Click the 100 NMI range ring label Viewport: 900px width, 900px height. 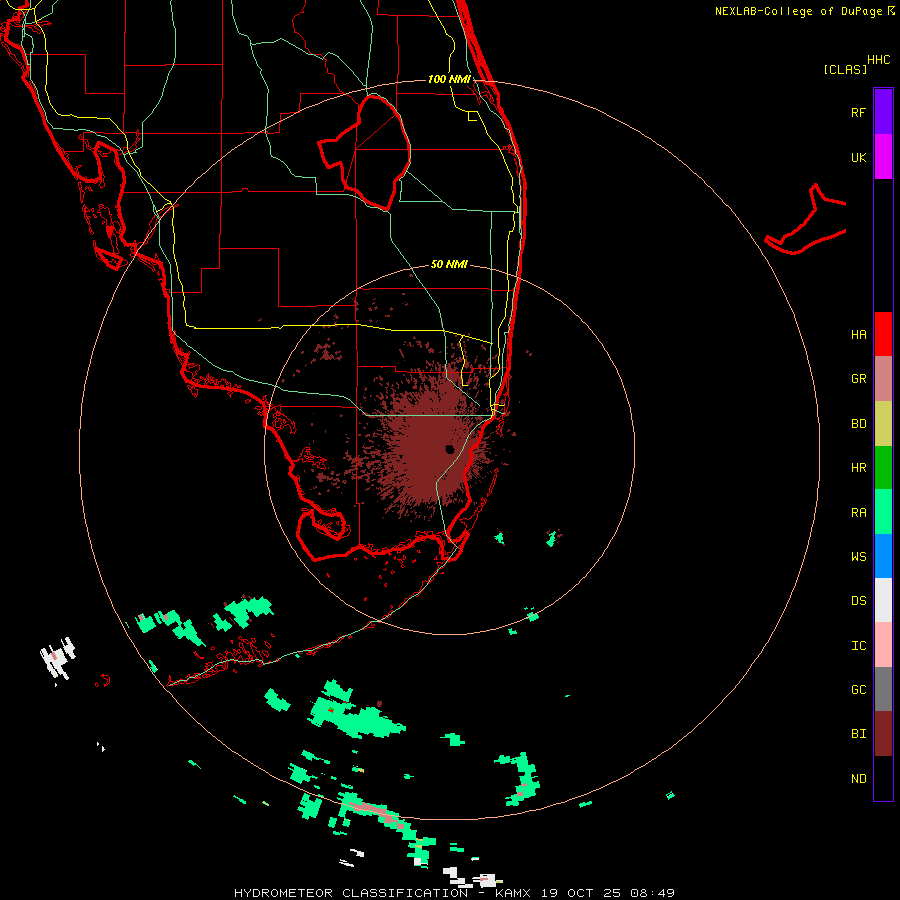[x=449, y=79]
